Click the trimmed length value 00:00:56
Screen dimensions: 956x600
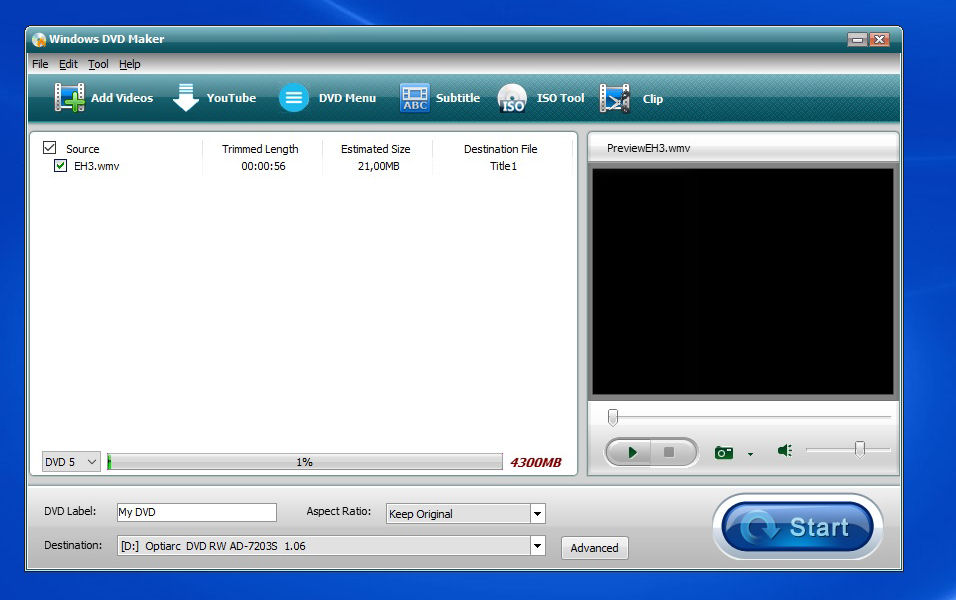coord(263,166)
